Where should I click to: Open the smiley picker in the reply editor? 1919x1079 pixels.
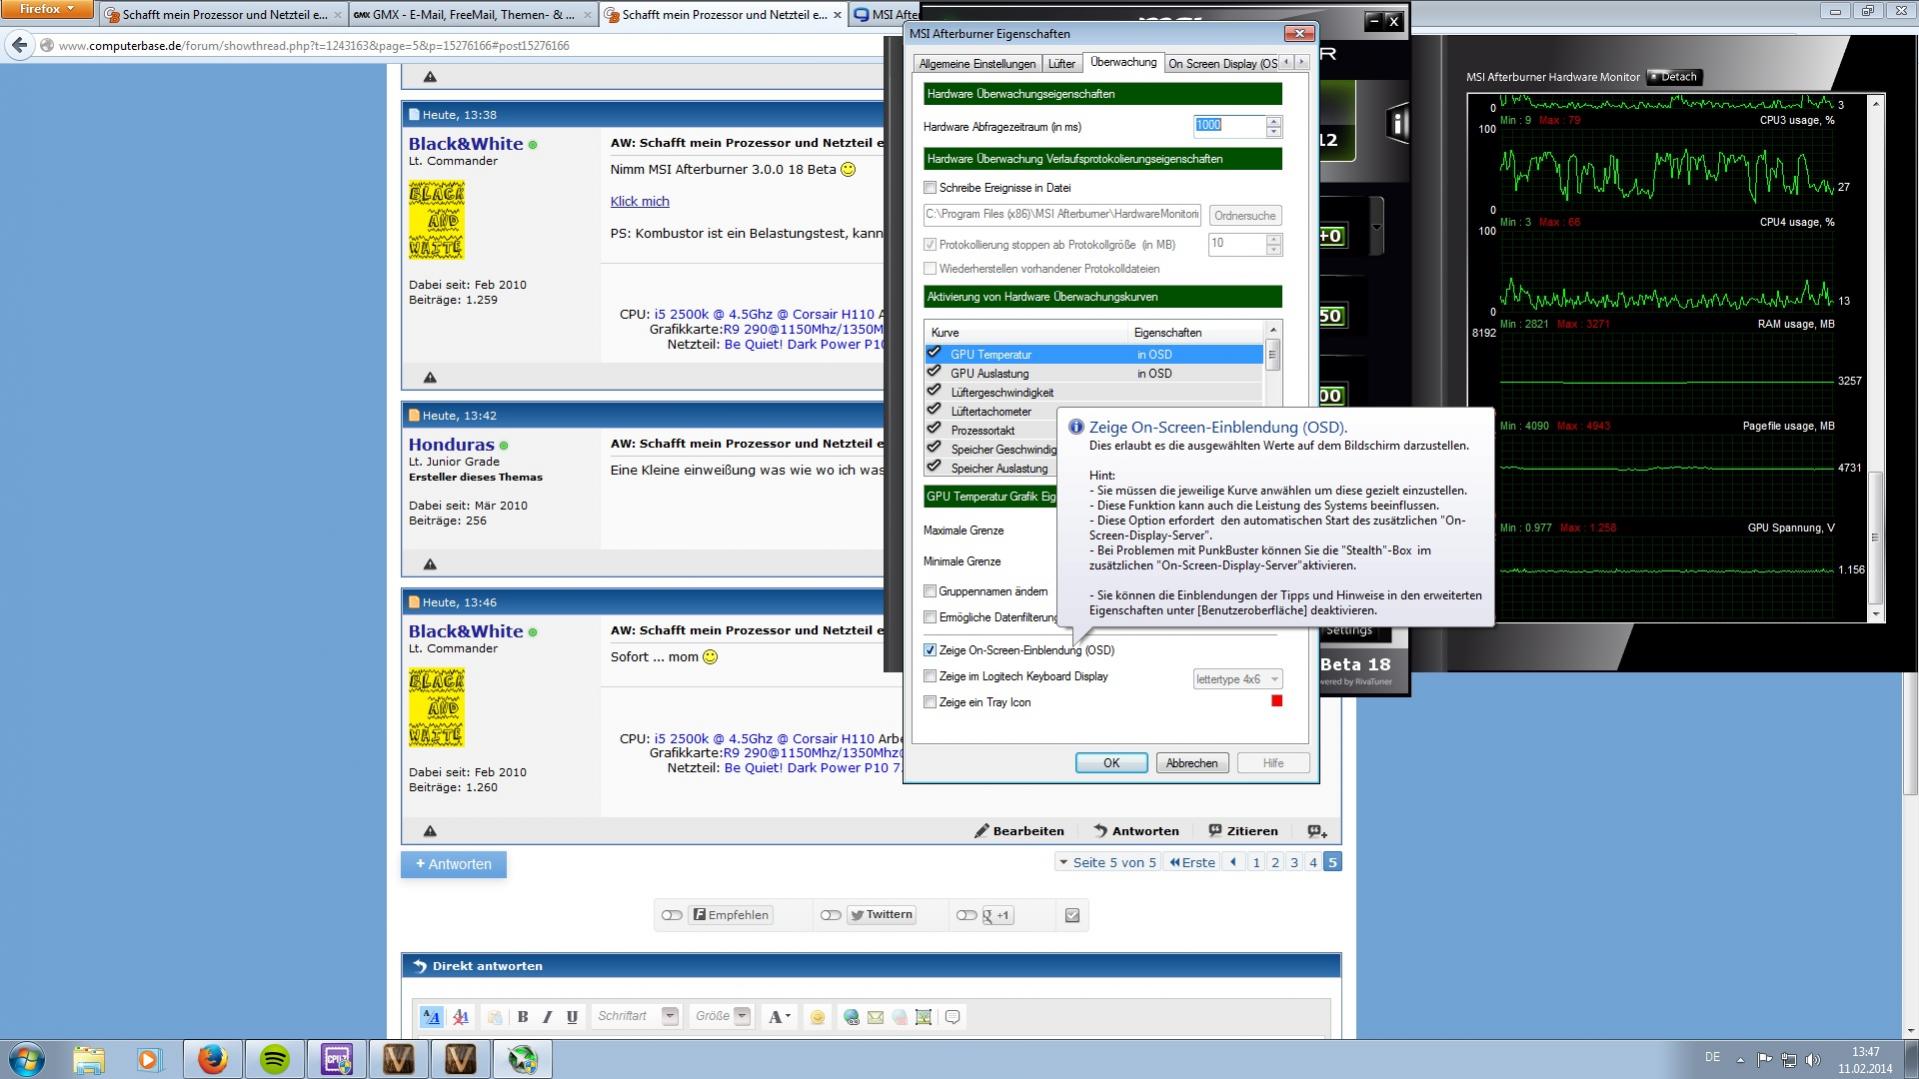click(x=817, y=1017)
